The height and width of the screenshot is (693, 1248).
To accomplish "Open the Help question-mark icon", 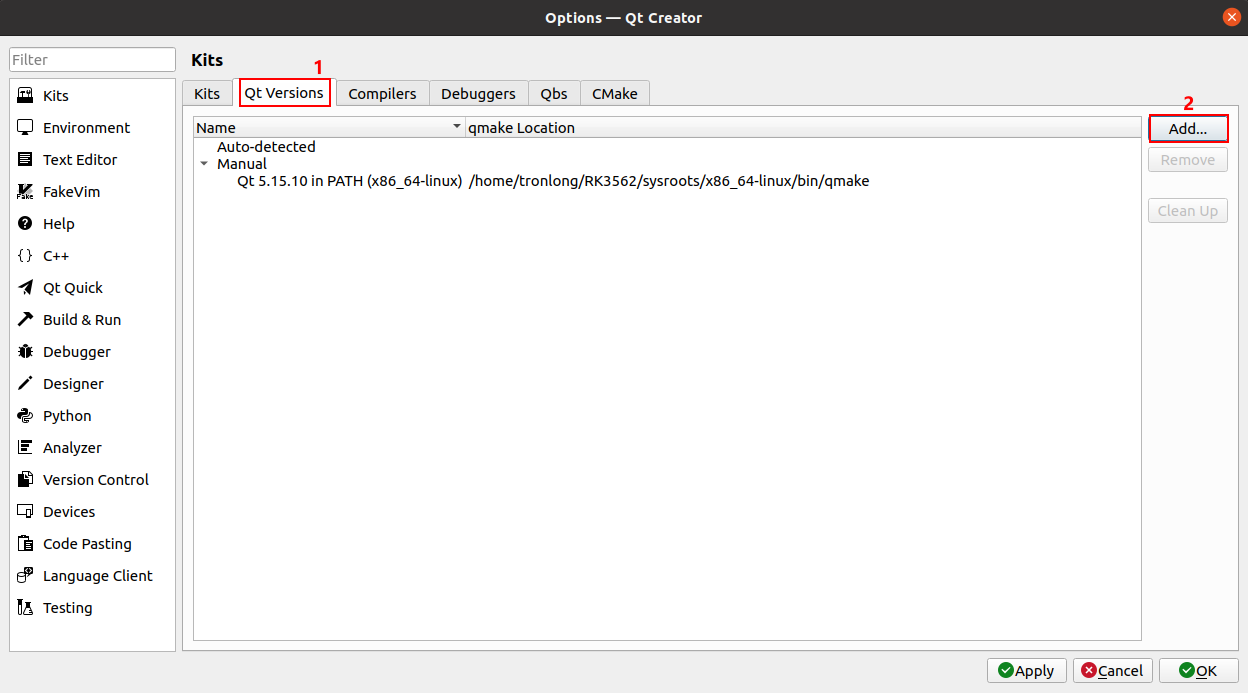I will [25, 224].
